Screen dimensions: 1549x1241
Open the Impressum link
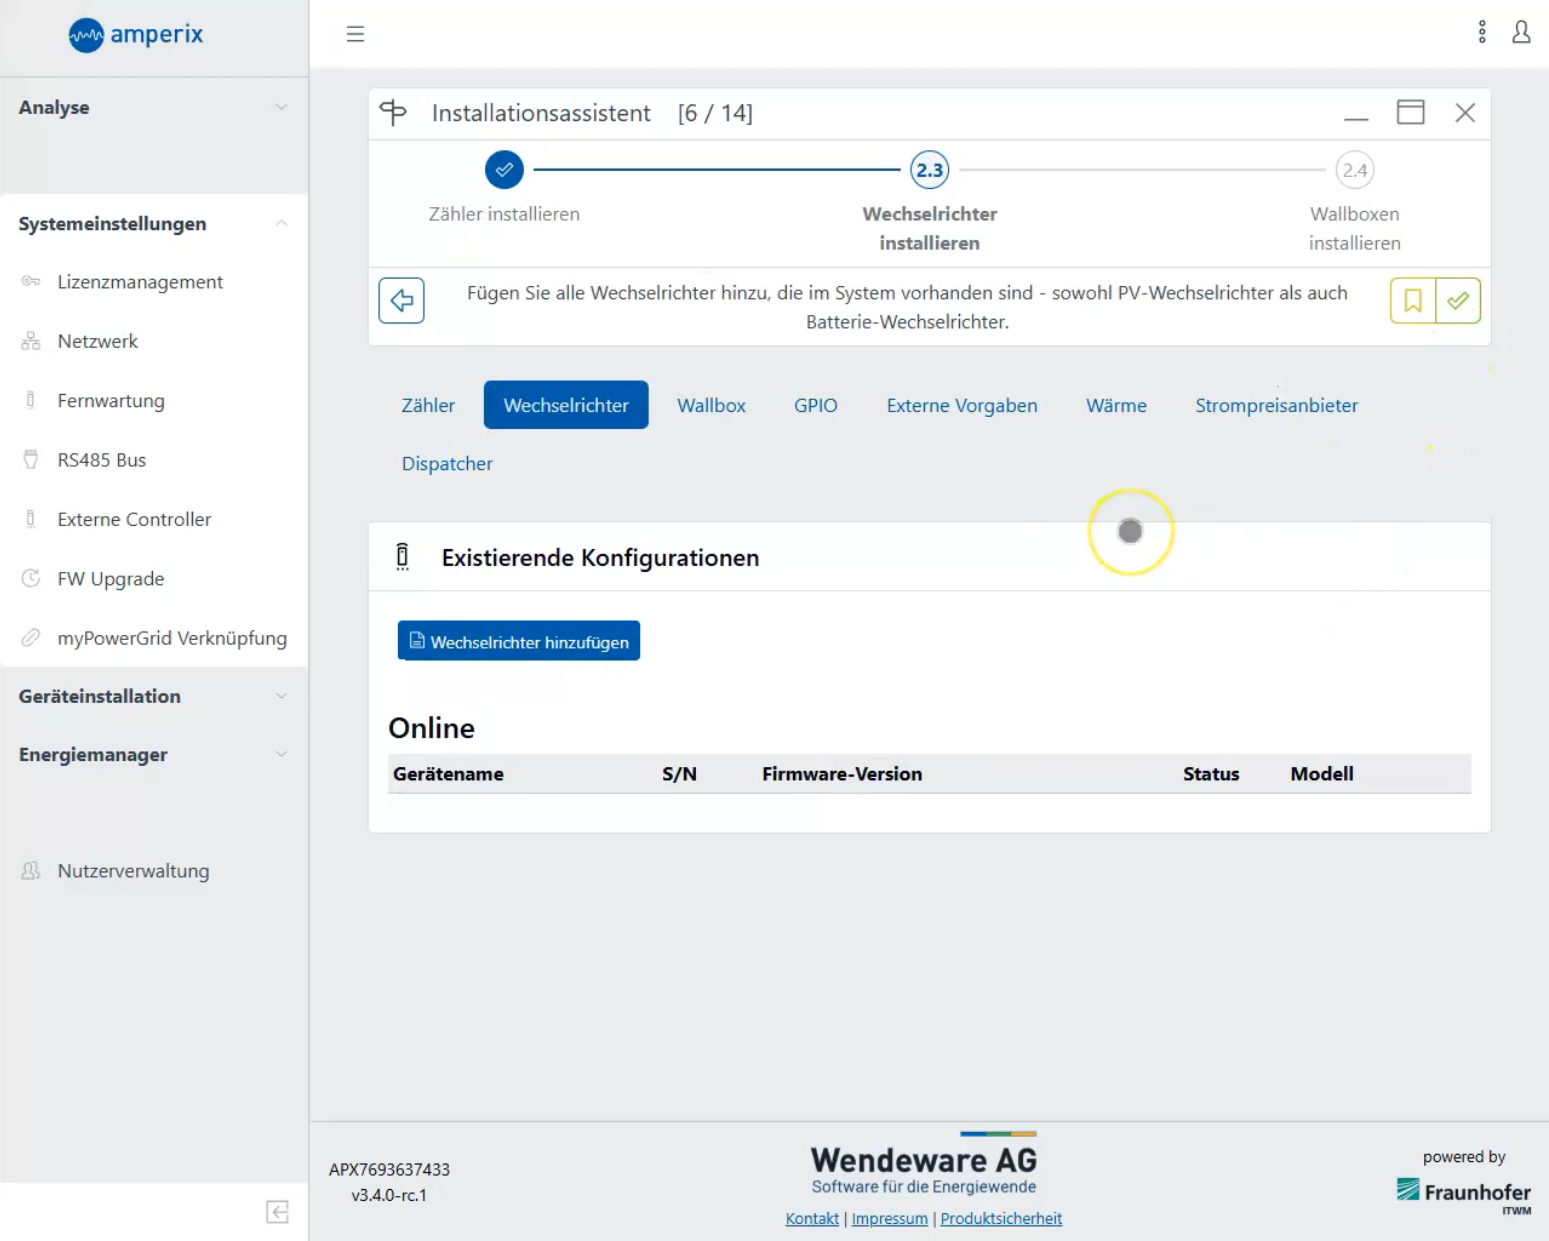[x=890, y=1218]
